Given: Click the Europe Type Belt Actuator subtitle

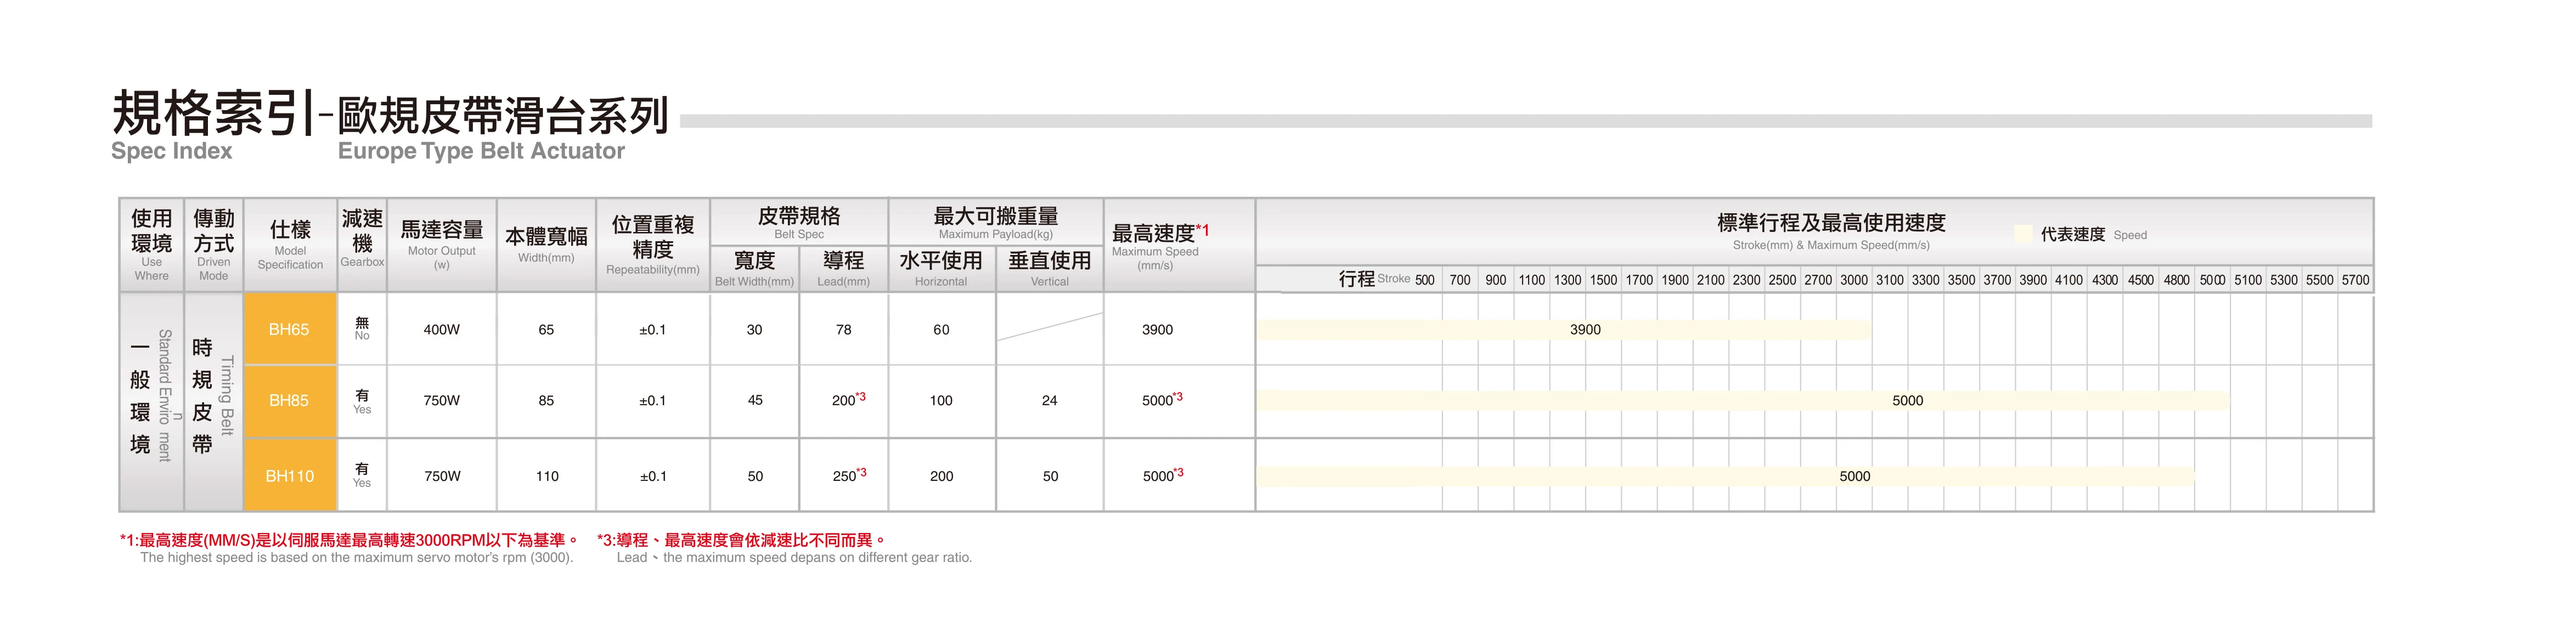Looking at the screenshot, I should coord(481,151).
